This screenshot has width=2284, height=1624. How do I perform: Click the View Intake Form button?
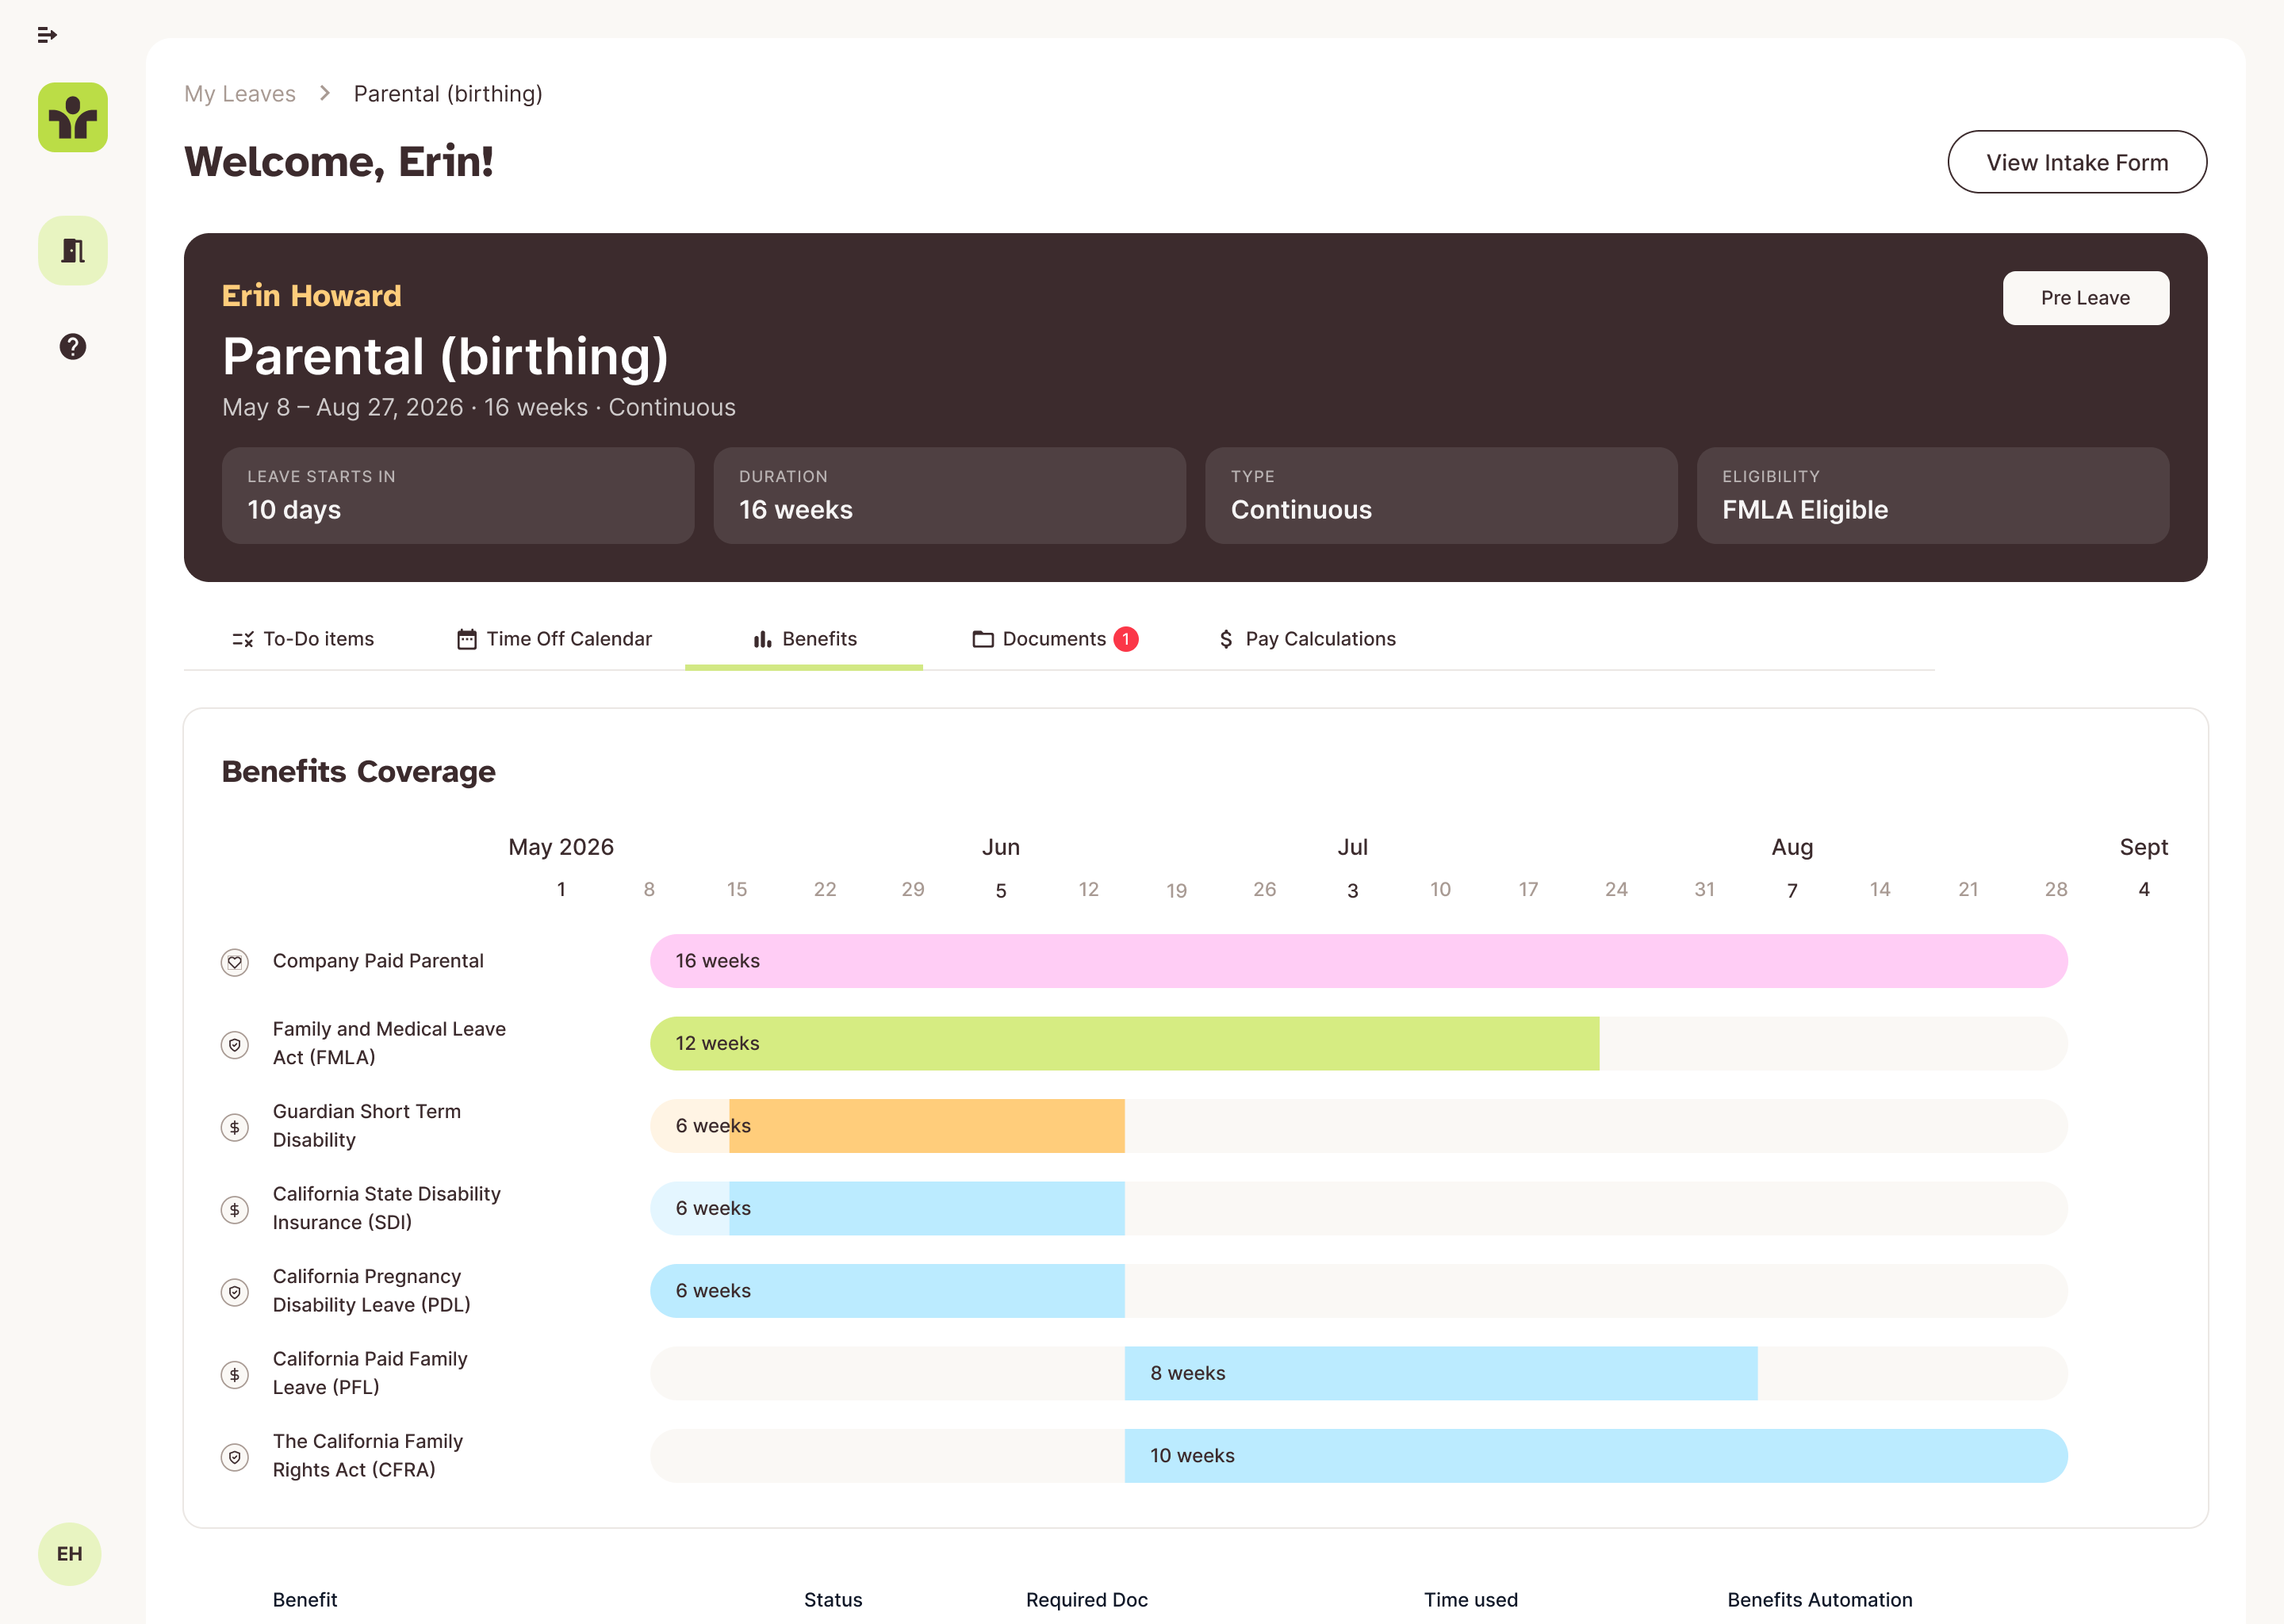(2077, 162)
